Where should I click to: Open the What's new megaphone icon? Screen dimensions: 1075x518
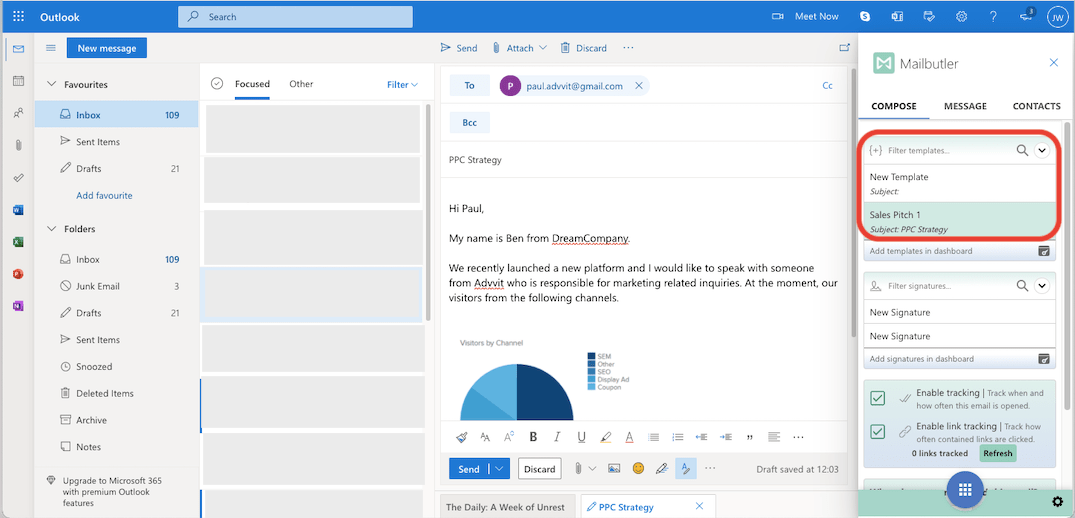click(1026, 16)
